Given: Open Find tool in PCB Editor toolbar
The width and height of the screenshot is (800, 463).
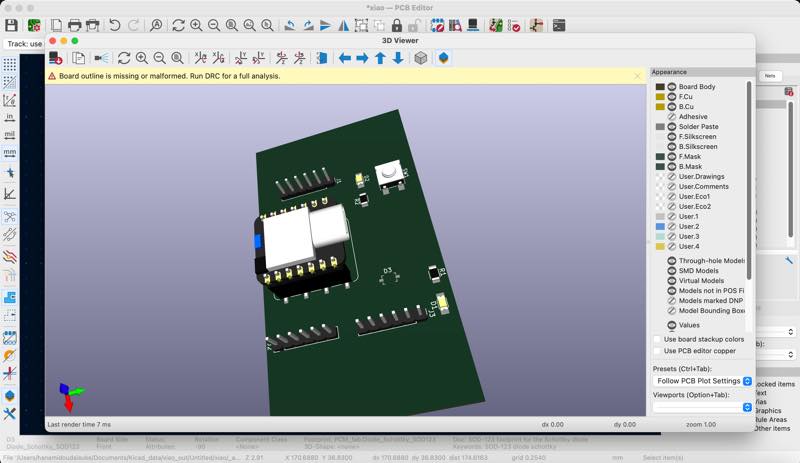Looking at the screenshot, I should point(156,25).
